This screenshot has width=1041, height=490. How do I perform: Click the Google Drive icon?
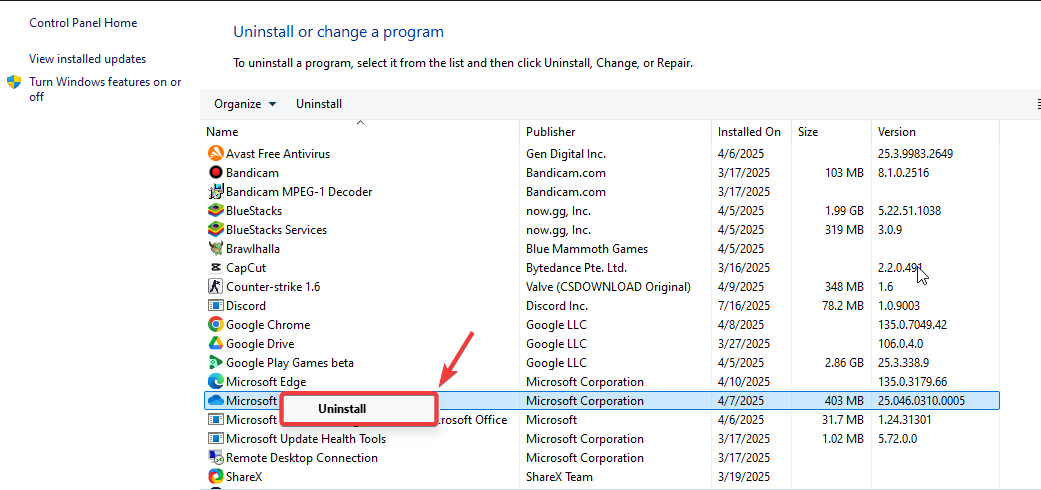click(215, 344)
